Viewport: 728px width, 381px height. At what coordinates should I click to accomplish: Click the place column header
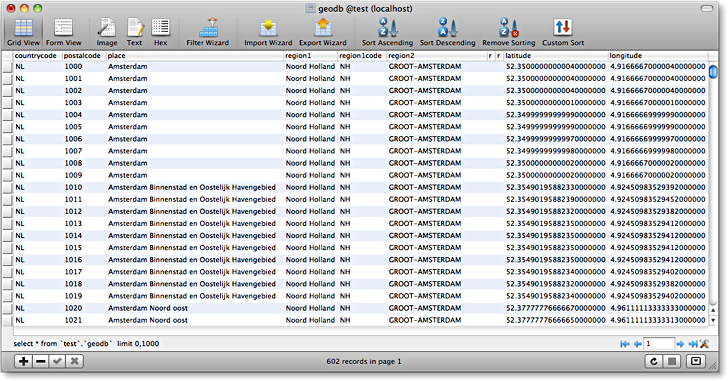pos(195,56)
